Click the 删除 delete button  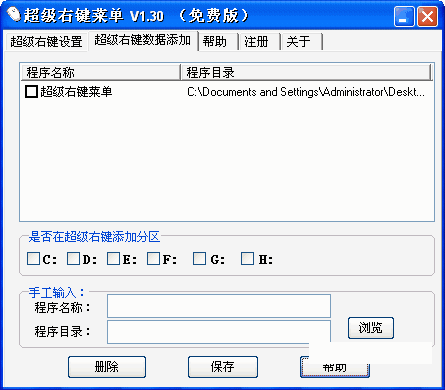[107, 367]
